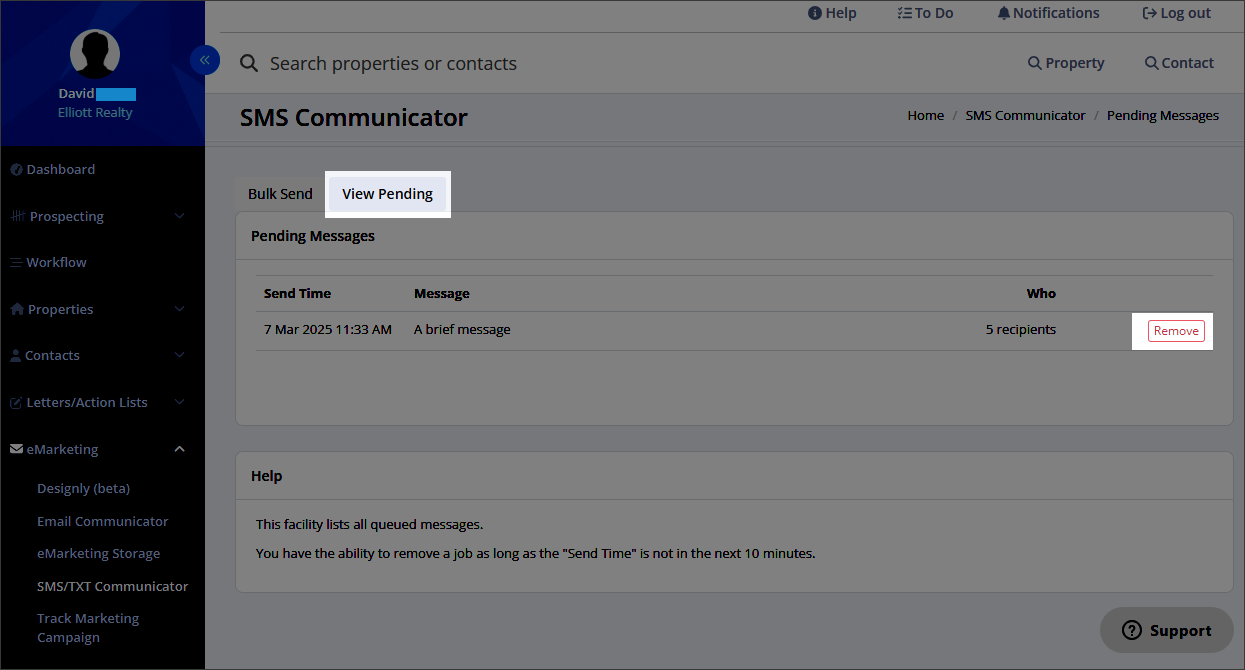Expand Letters/Action Lists chevron
1245x670 pixels.
pyautogui.click(x=180, y=402)
